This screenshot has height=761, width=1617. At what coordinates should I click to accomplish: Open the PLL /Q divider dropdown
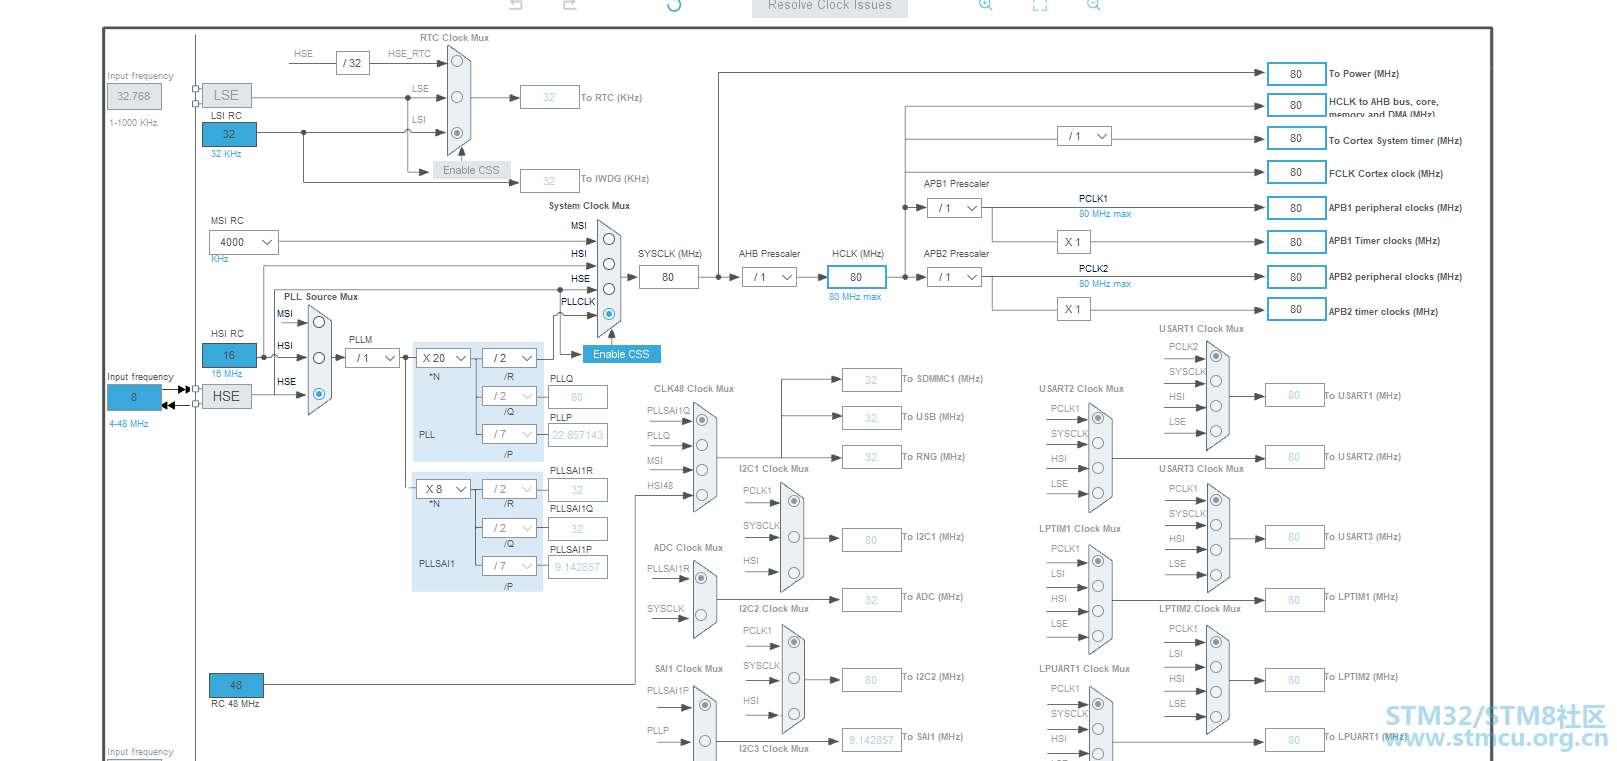coord(510,396)
